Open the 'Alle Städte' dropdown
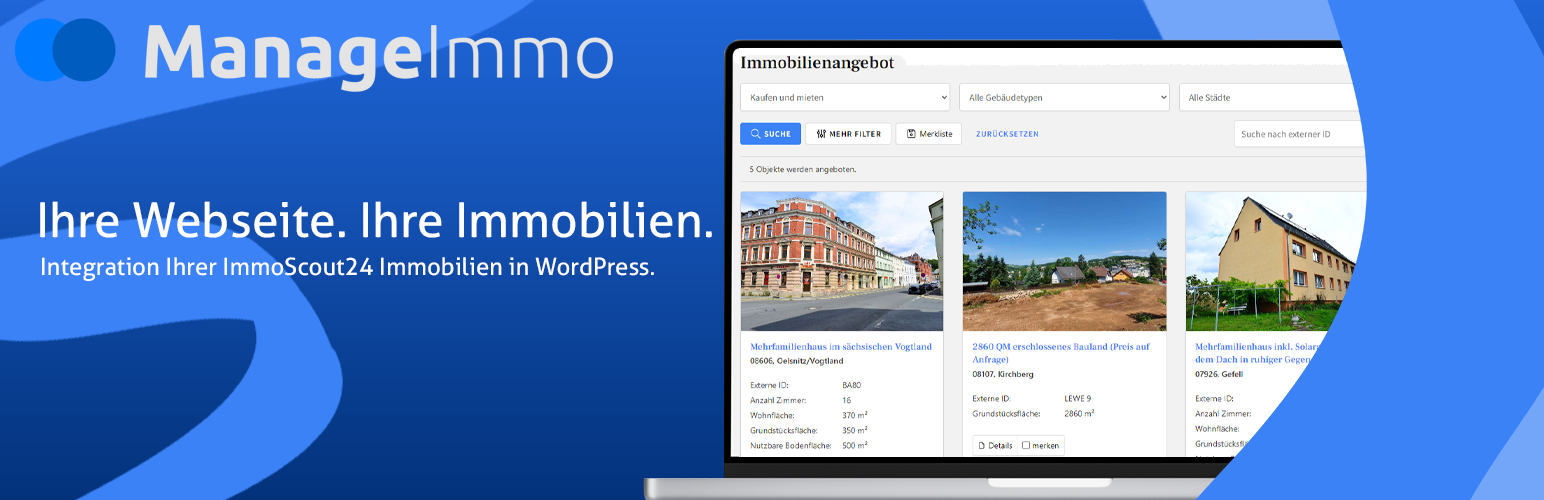 click(1272, 97)
